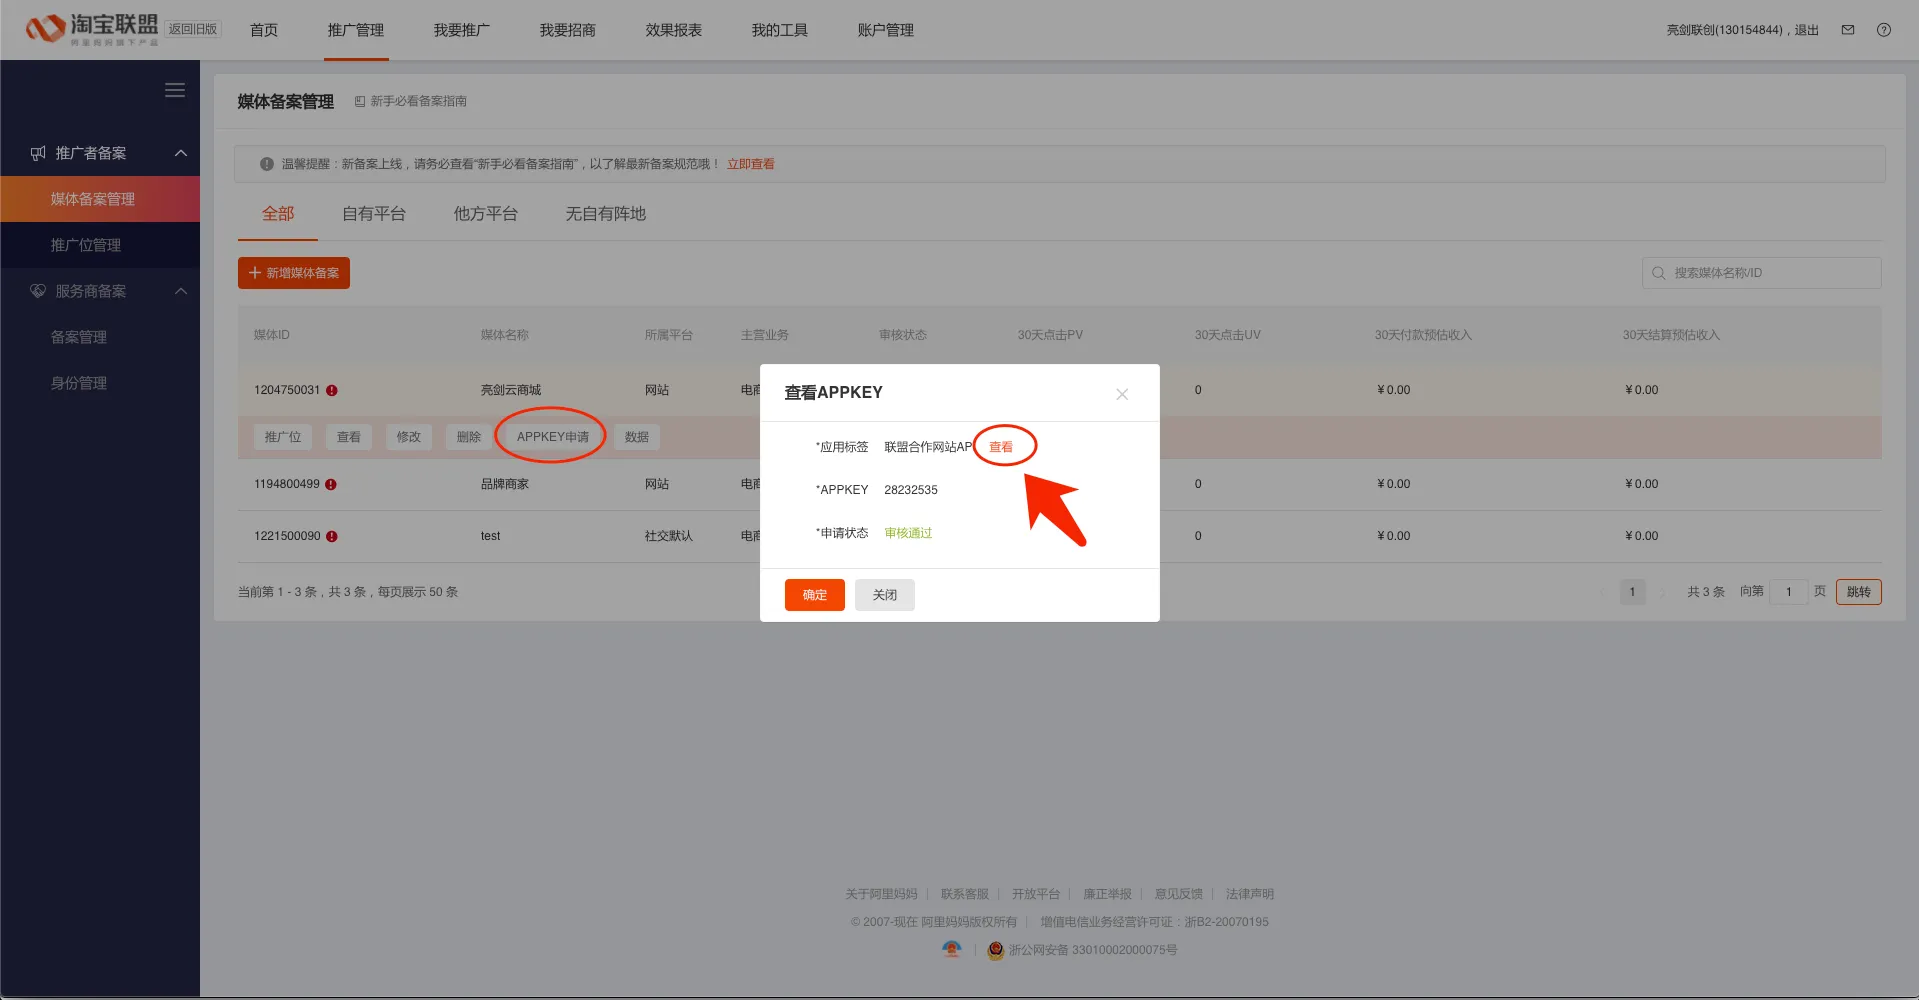
Task: Click the APPKEY value 28232535
Action: pos(911,490)
